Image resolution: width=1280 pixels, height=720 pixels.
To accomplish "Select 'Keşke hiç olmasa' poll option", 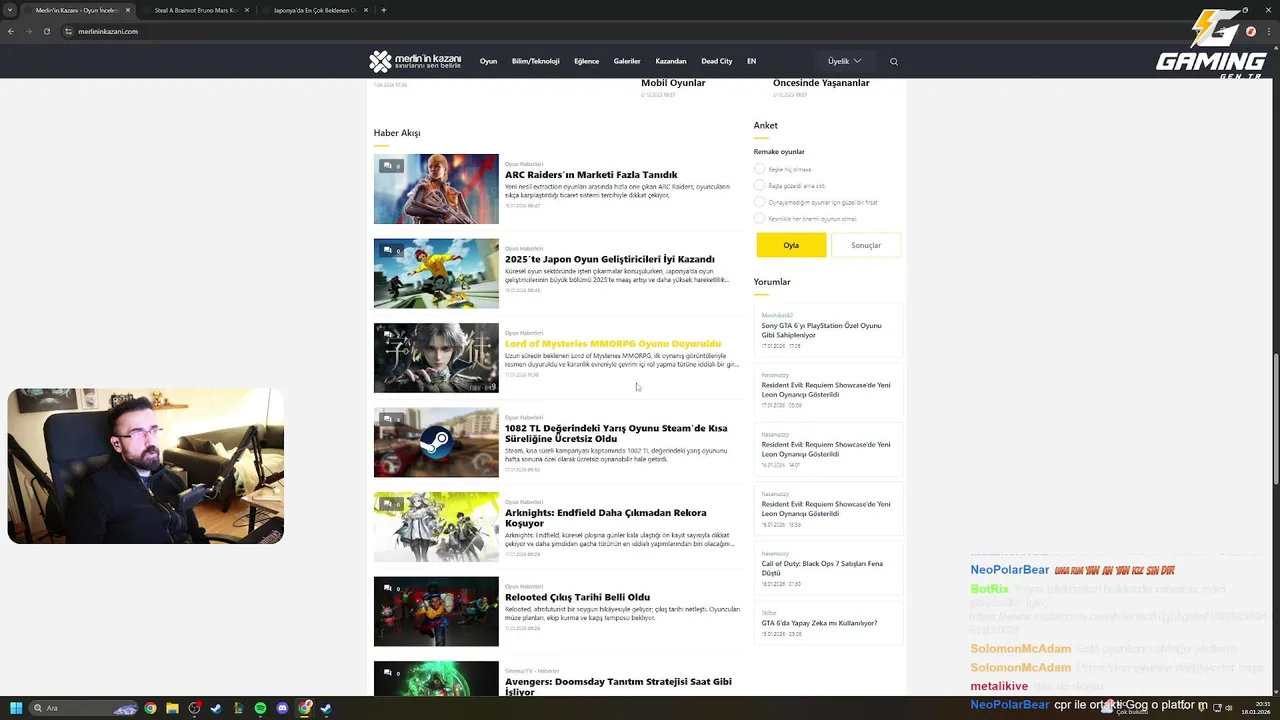I will coord(759,169).
